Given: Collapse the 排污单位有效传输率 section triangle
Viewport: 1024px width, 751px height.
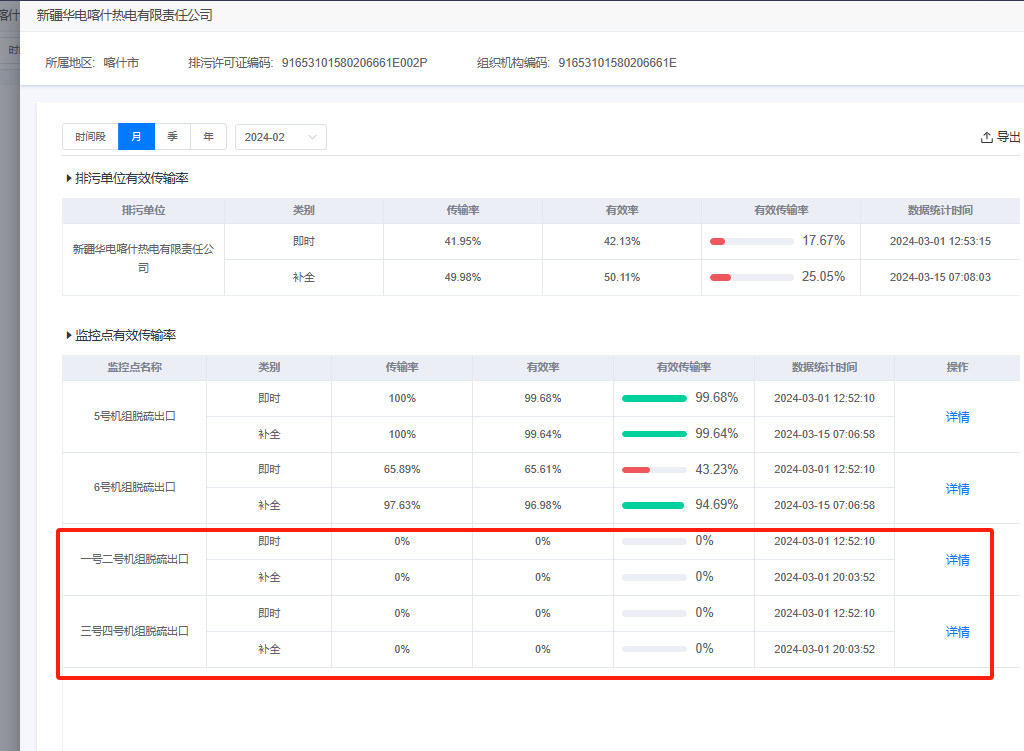Looking at the screenshot, I should (69, 178).
